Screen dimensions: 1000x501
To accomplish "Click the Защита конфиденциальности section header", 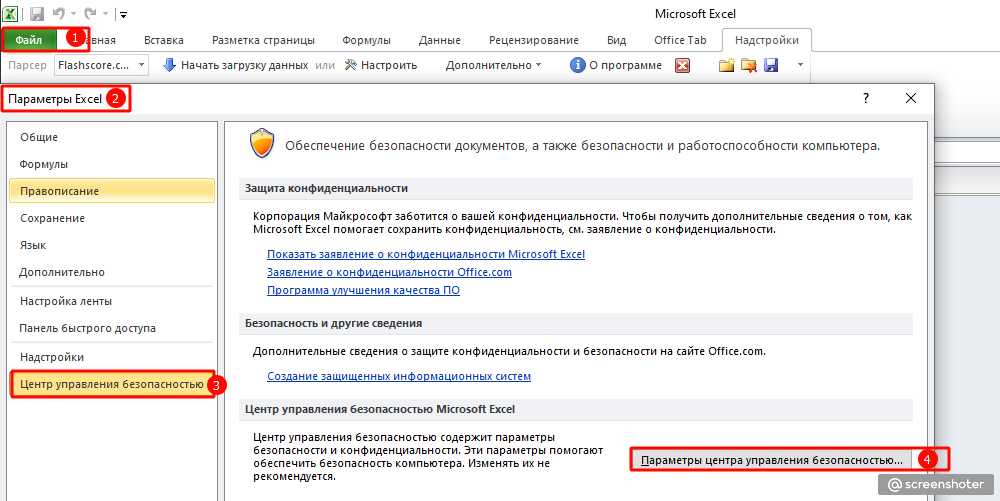I will click(x=578, y=189).
